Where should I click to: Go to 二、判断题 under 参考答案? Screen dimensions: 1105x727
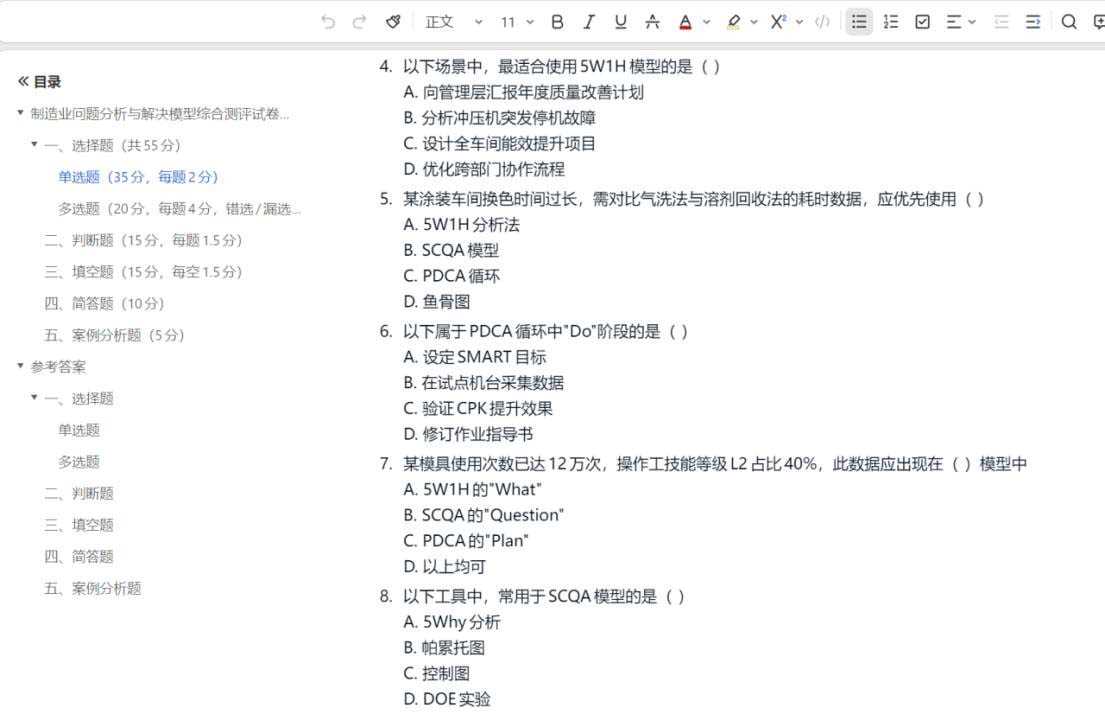tap(79, 494)
